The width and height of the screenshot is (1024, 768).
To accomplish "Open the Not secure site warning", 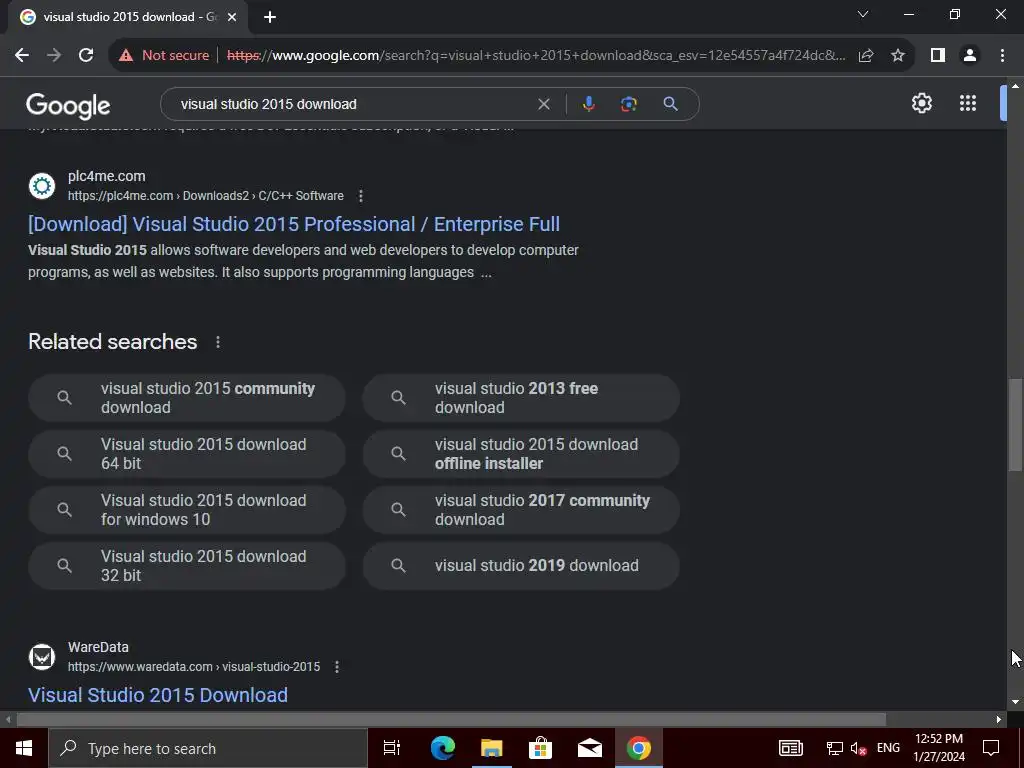I will pos(164,56).
